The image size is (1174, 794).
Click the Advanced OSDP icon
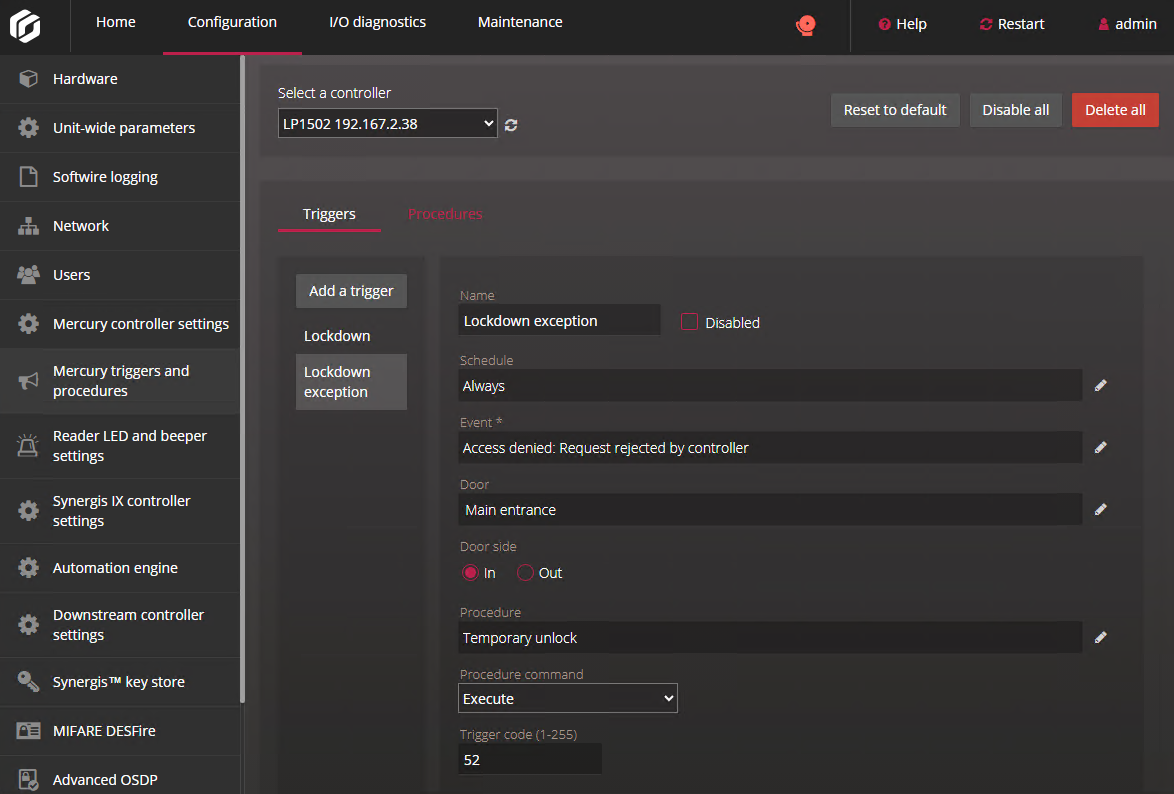28,780
